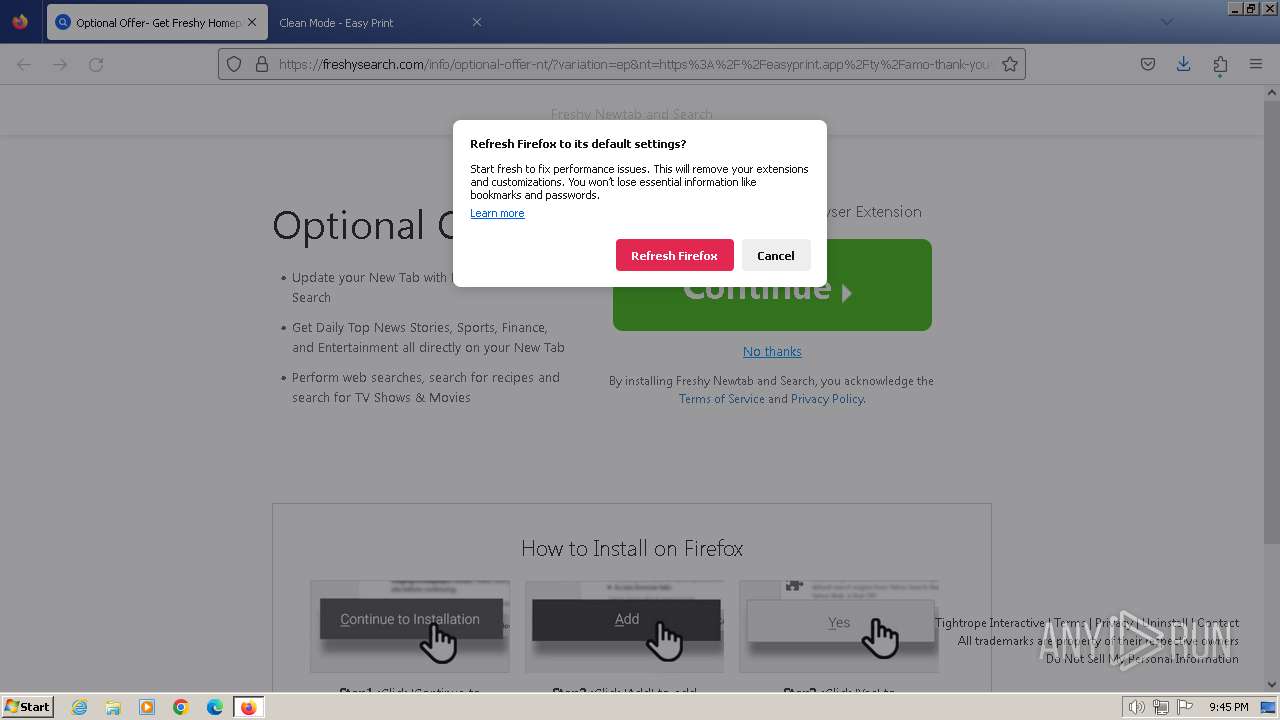Open the Learn more link
The height and width of the screenshot is (720, 1280).
[497, 213]
